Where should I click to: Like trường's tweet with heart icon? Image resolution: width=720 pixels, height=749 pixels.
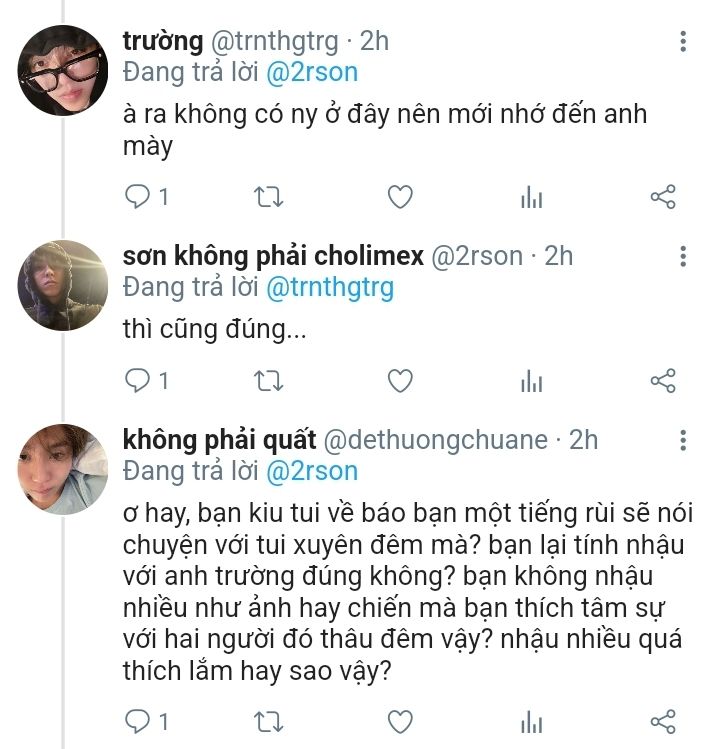coord(400,197)
